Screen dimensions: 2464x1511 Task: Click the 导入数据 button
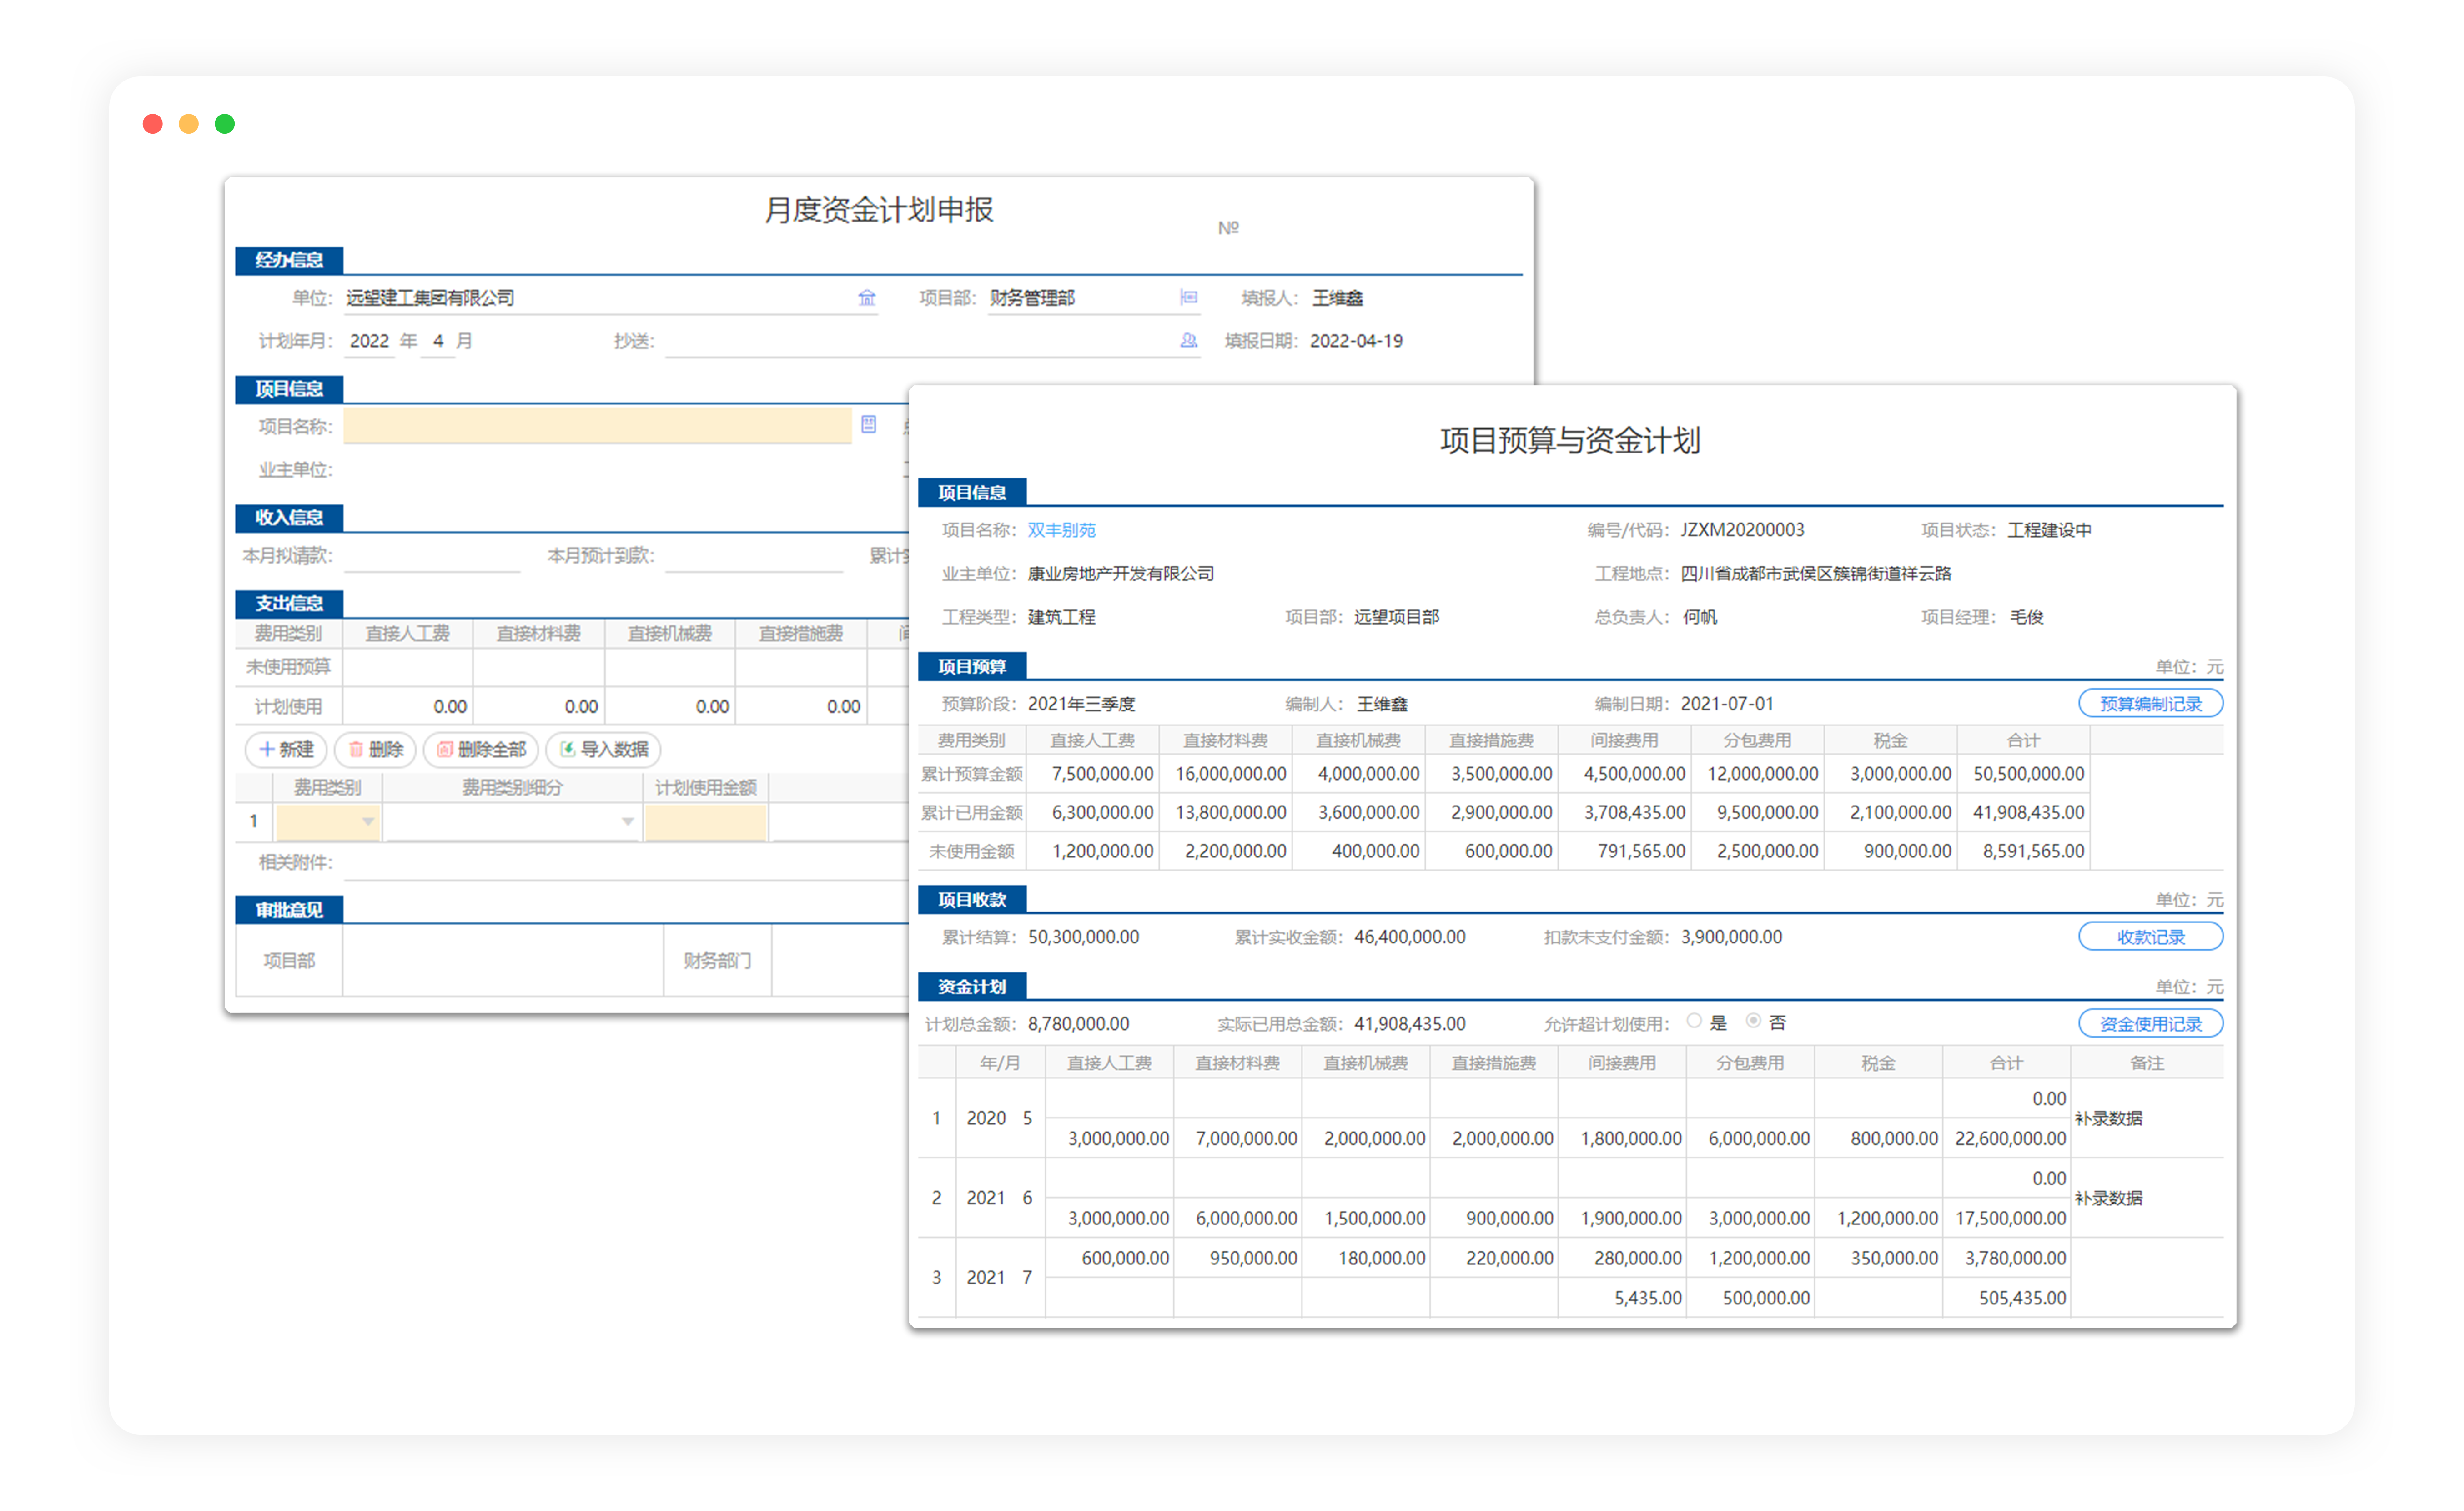[x=603, y=749]
